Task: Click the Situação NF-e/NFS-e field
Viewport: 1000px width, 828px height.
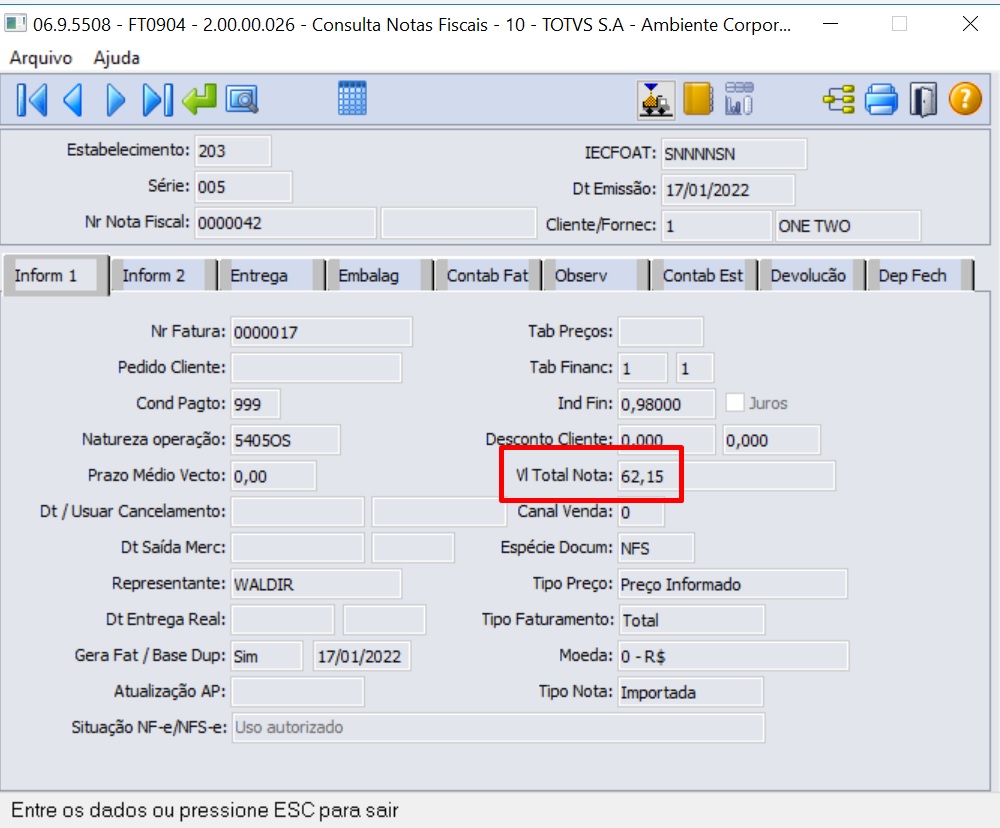Action: [498, 728]
